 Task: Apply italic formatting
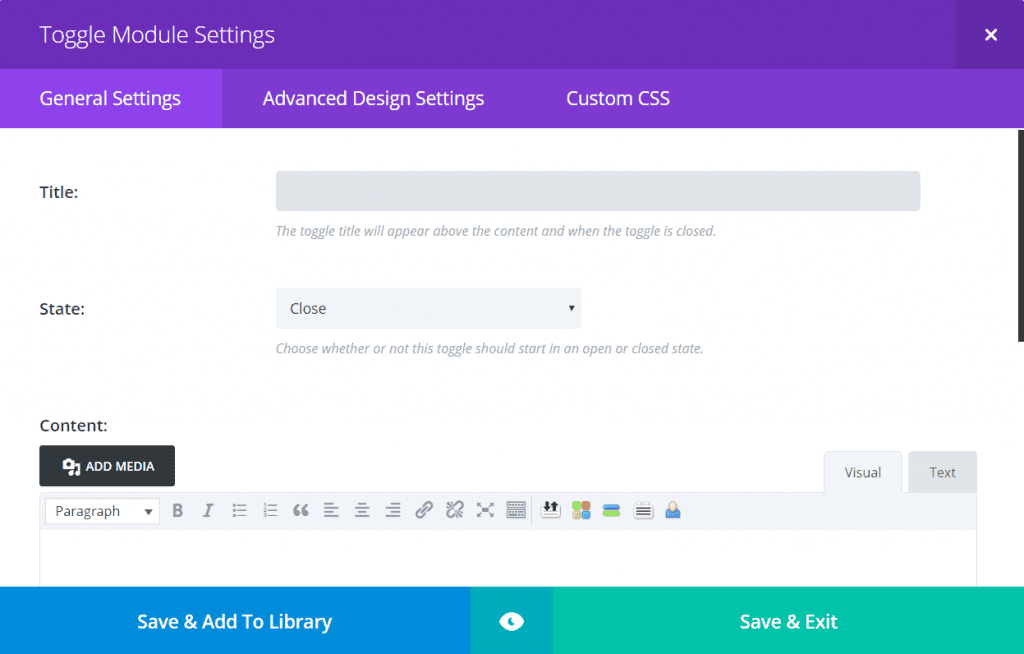[x=207, y=510]
